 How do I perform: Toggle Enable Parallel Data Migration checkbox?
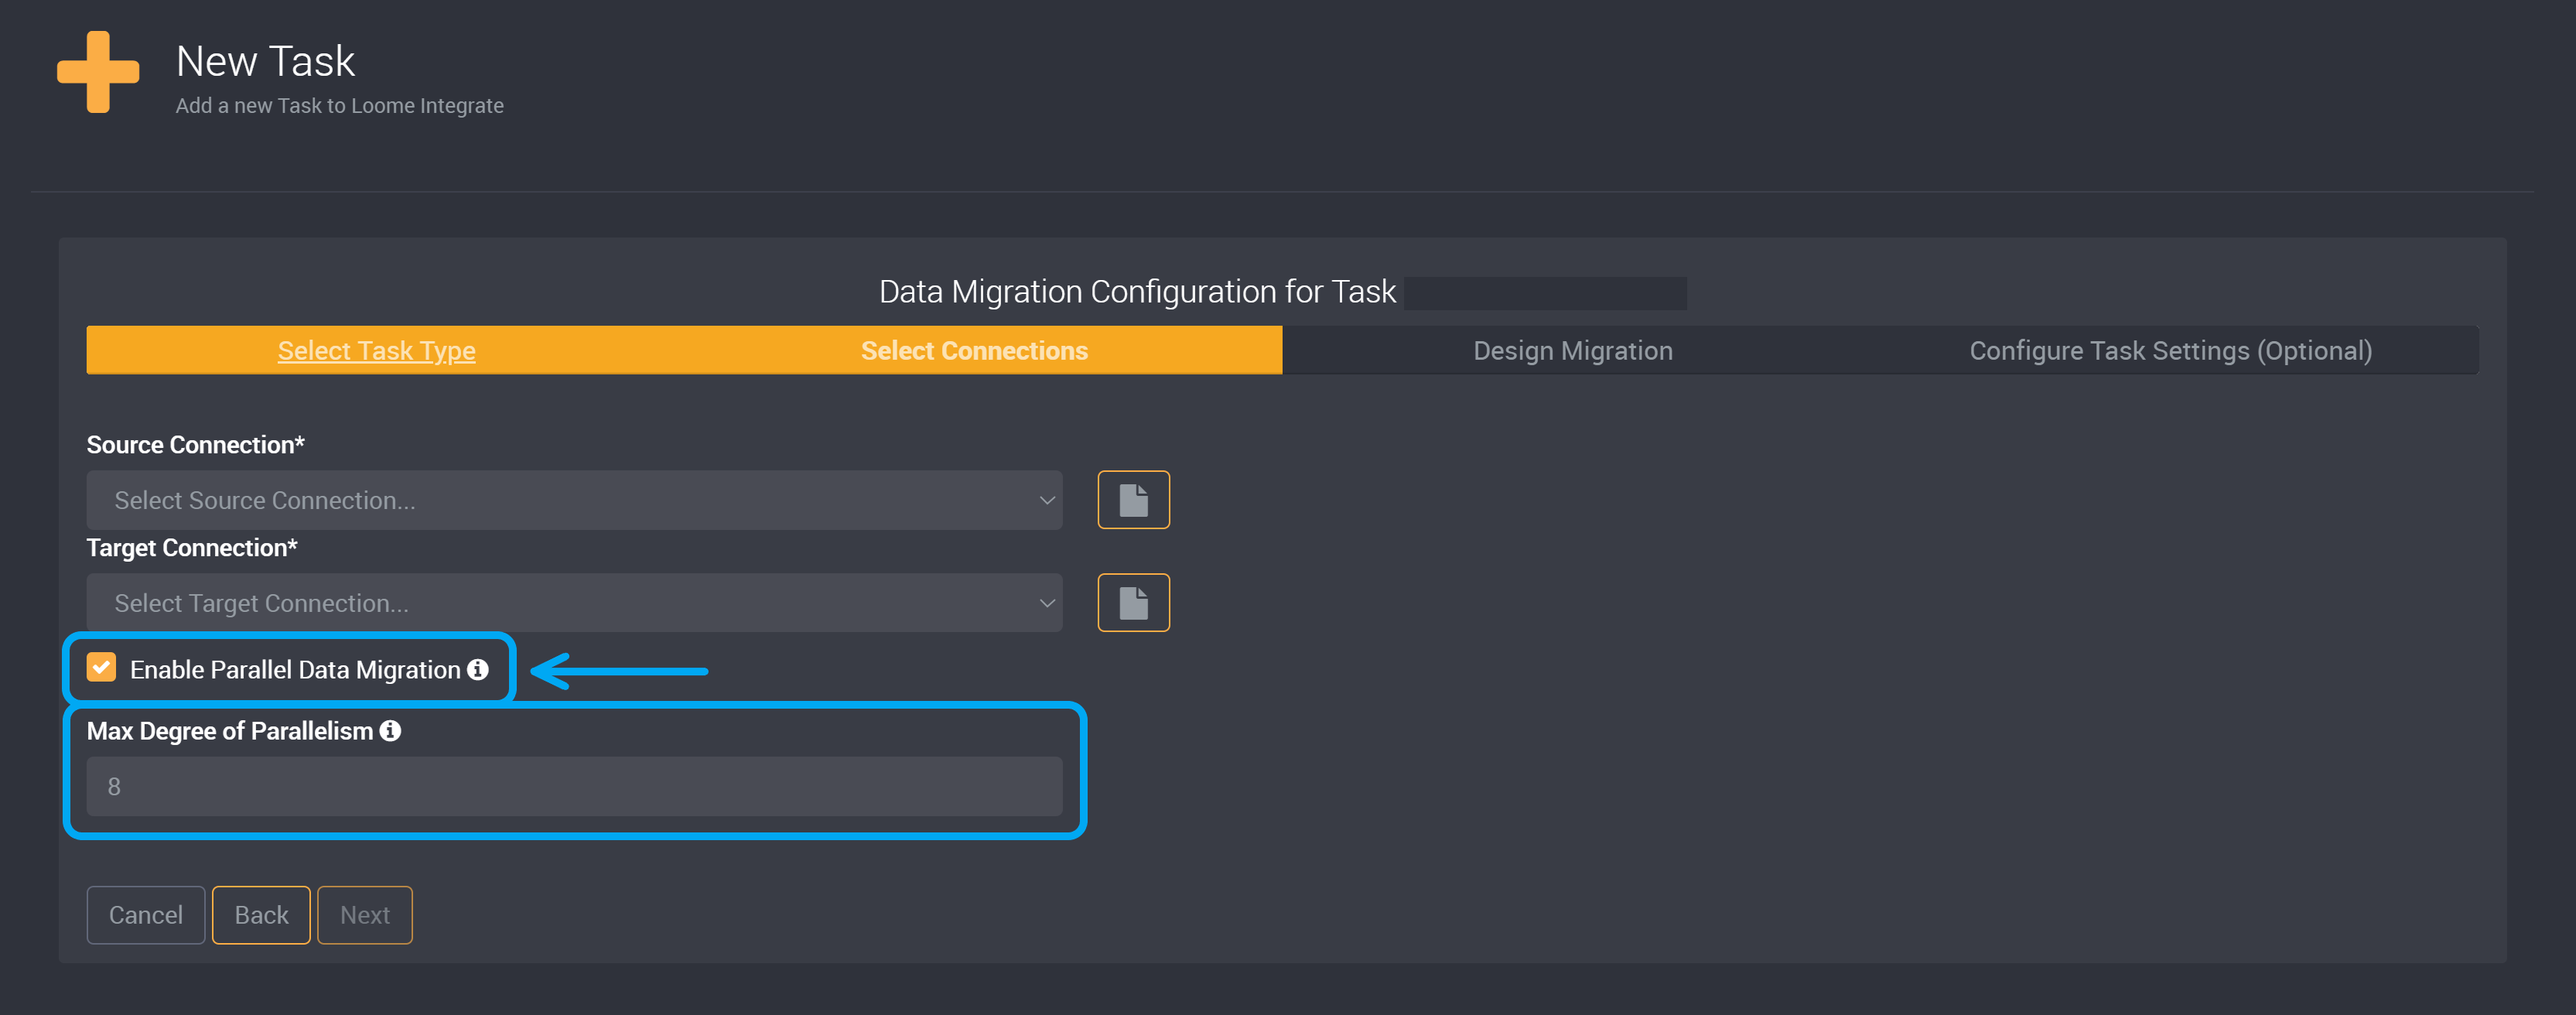pos(101,667)
